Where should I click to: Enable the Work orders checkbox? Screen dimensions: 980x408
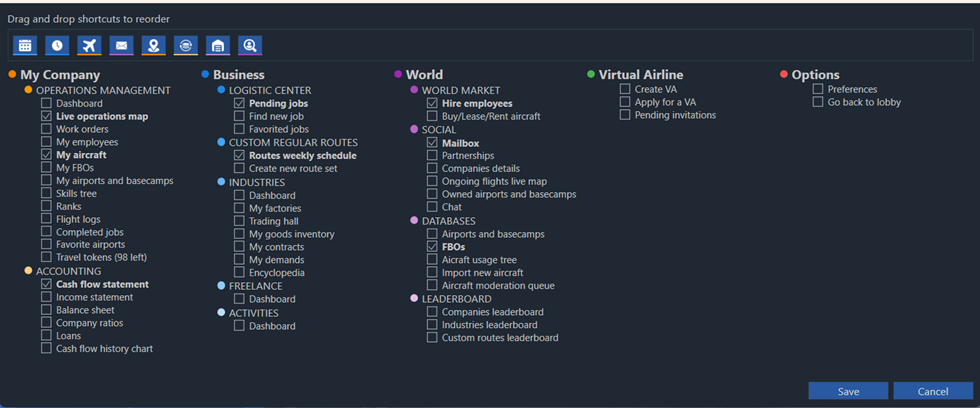tap(47, 129)
